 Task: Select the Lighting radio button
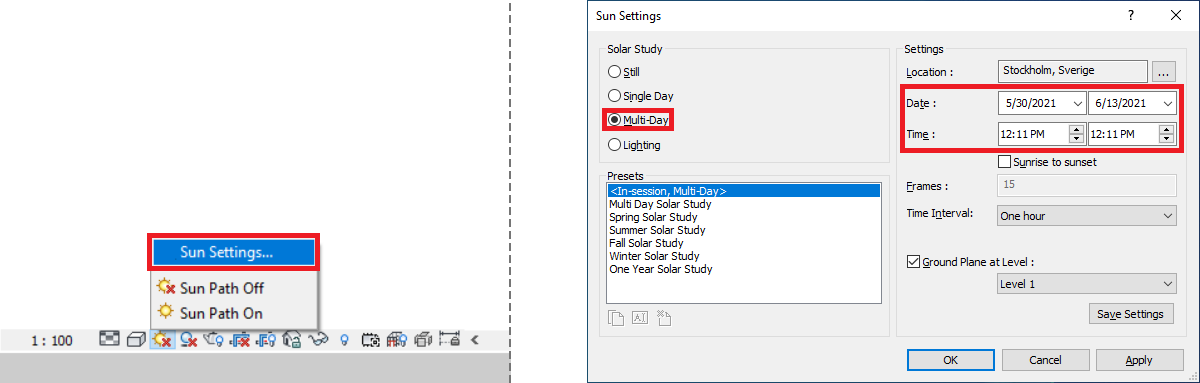pos(634,145)
